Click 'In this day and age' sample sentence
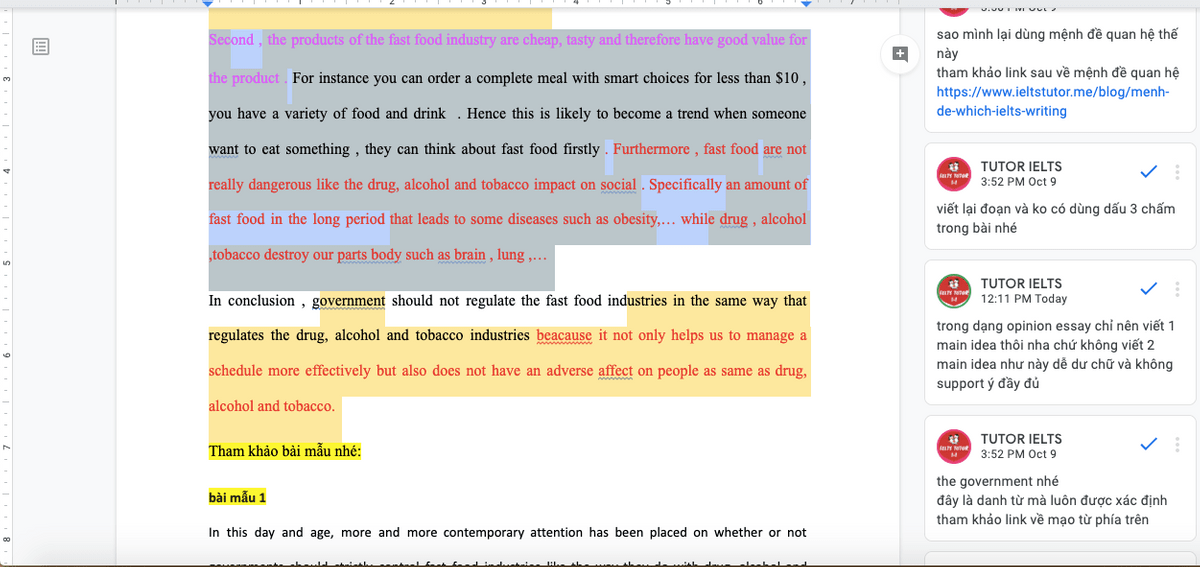The width and height of the screenshot is (1200, 567). (271, 533)
